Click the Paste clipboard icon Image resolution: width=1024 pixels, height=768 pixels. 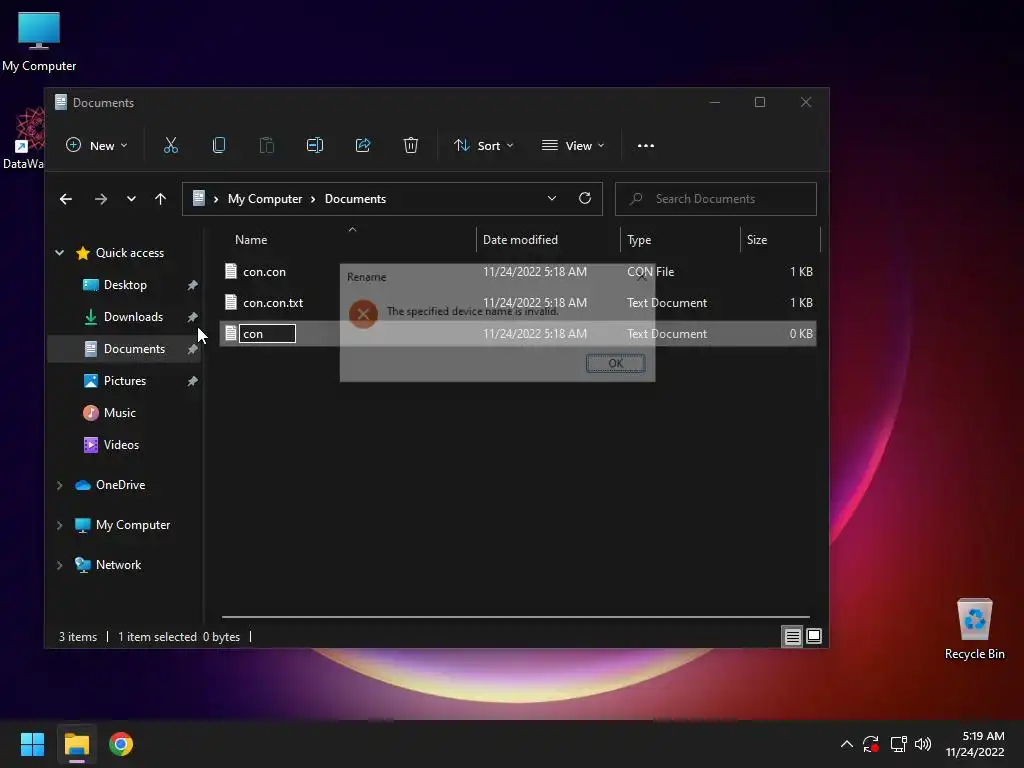266,145
